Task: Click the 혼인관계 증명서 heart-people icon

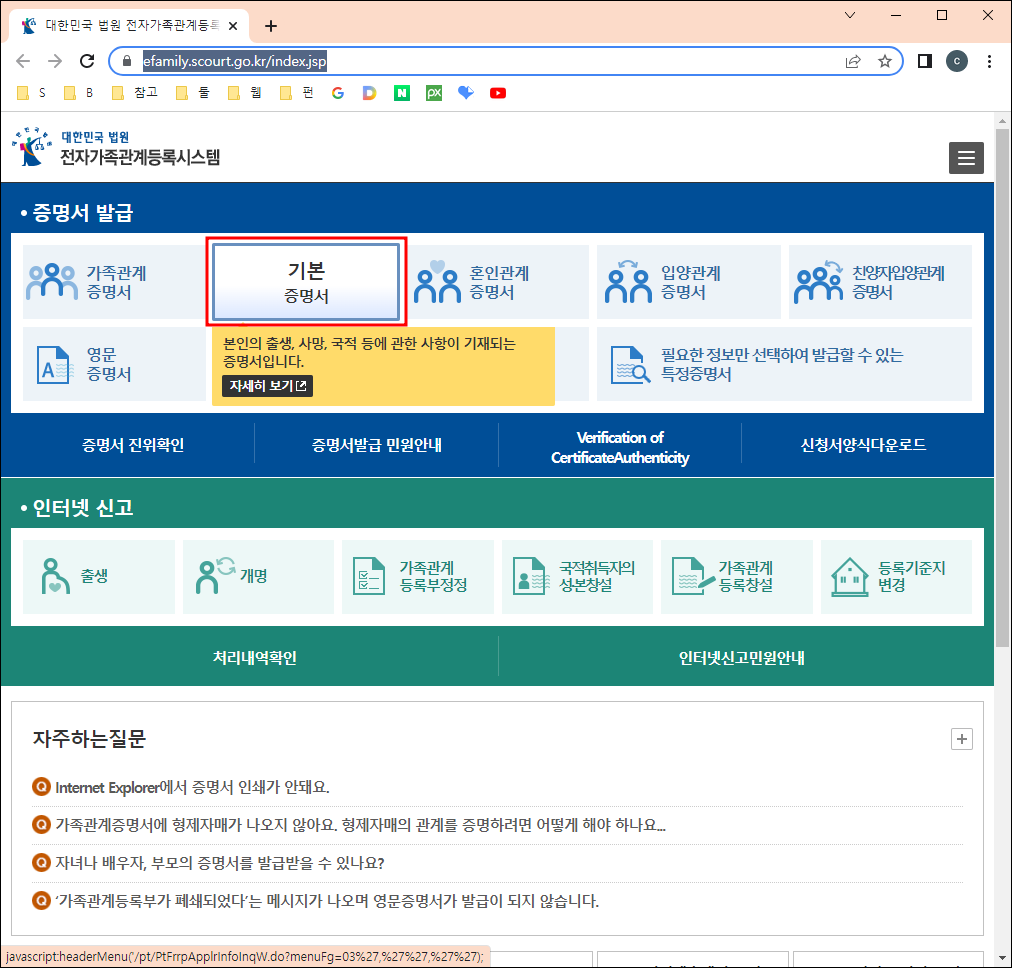Action: [x=436, y=281]
